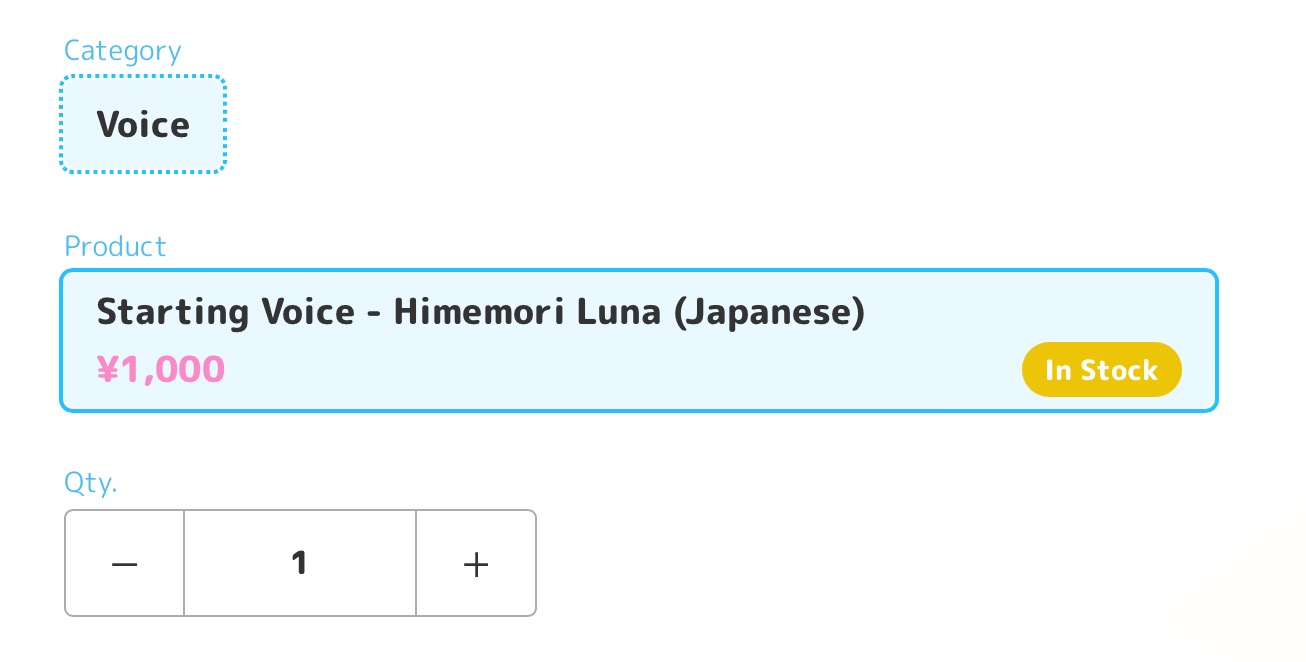1306x662 pixels.
Task: Click the product title text Starting Voice
Action: pyautogui.click(x=225, y=313)
